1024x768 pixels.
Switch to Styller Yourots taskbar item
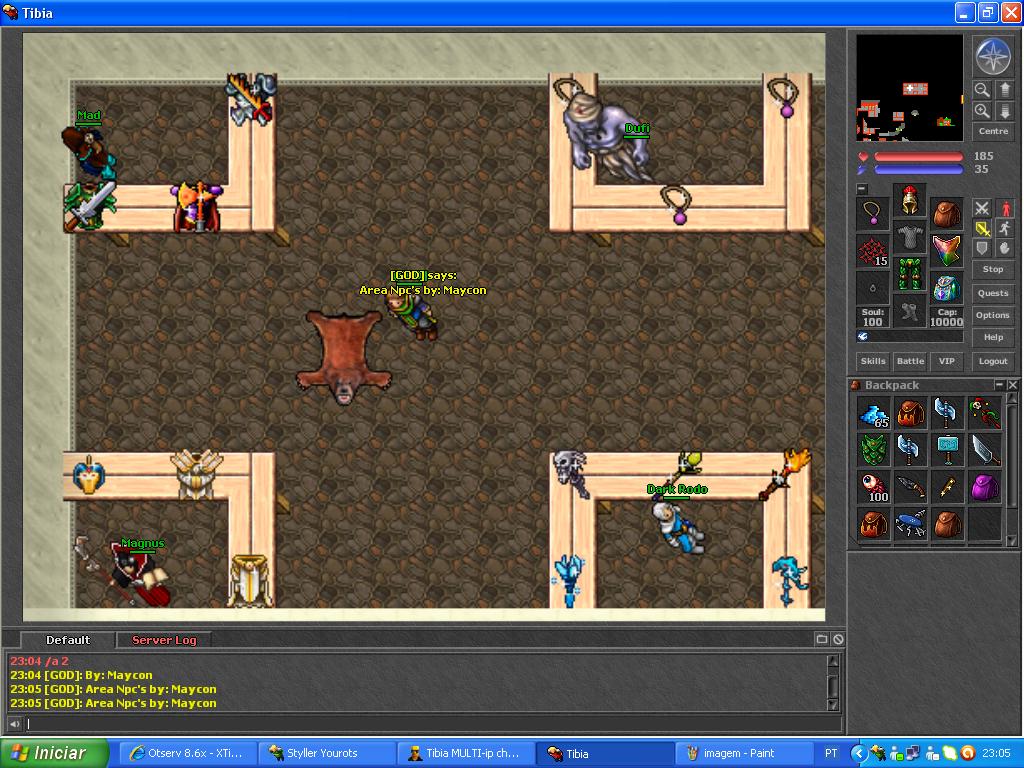[x=326, y=753]
